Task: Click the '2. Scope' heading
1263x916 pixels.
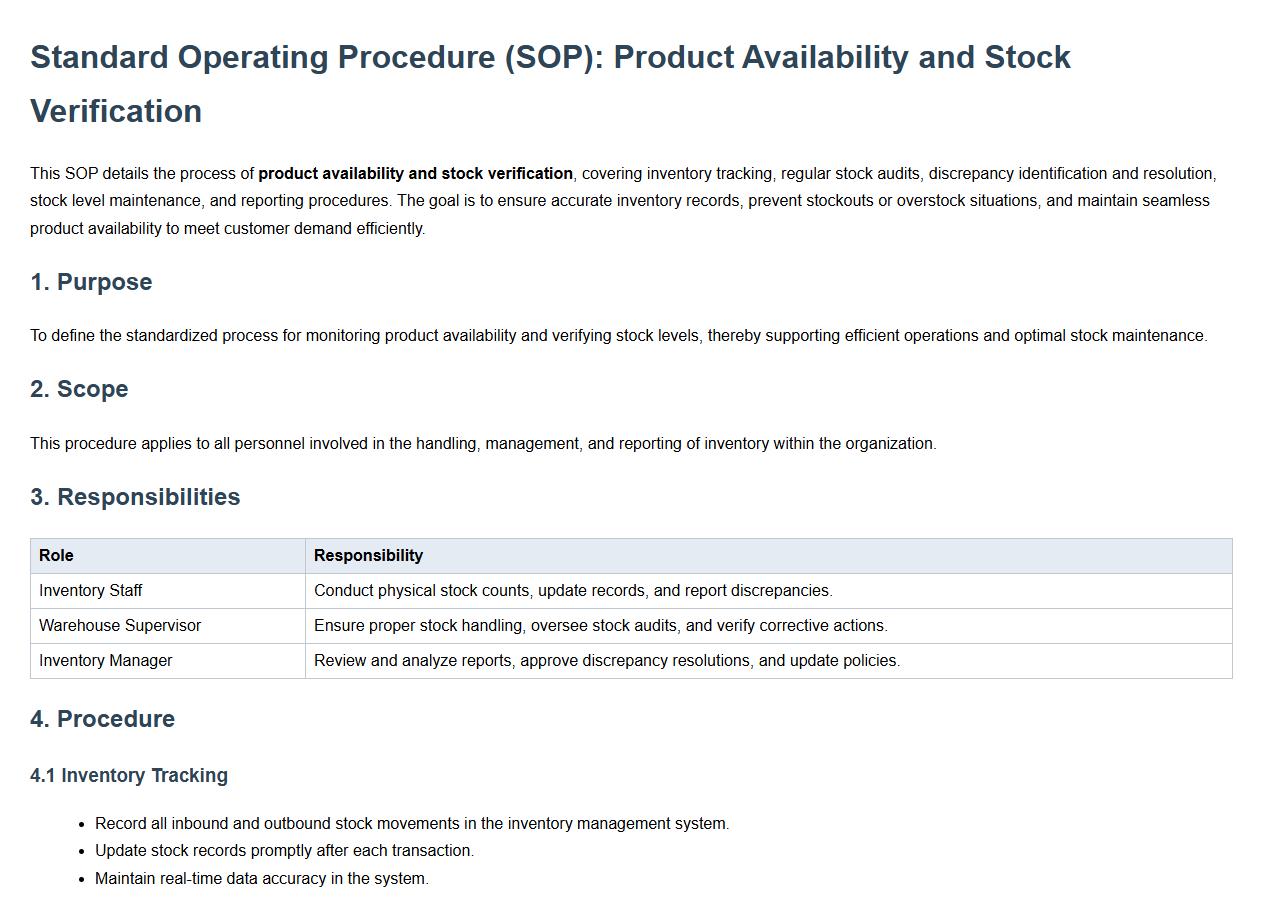Action: [x=79, y=389]
